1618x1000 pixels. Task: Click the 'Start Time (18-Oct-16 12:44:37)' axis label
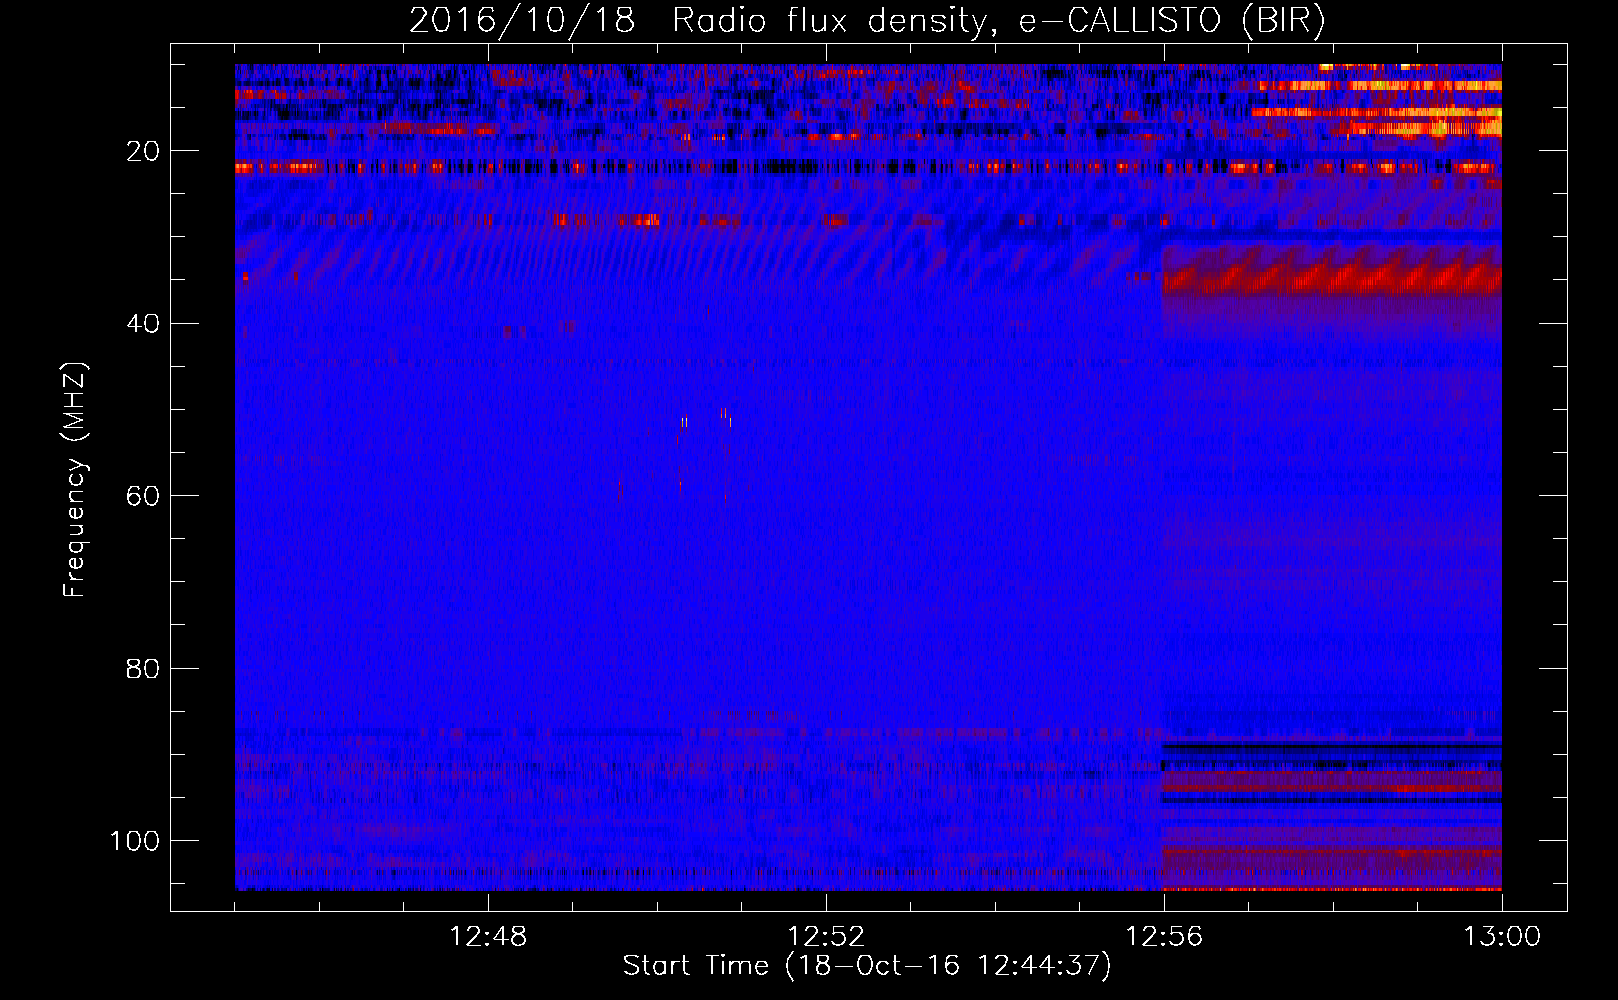[x=867, y=966]
